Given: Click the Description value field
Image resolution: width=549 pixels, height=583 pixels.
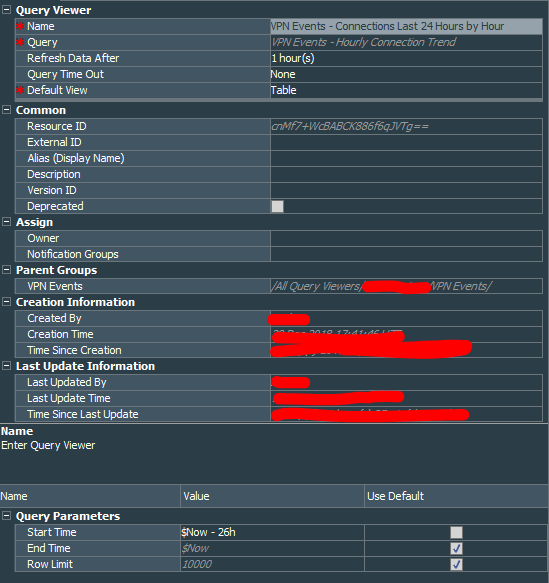Looking at the screenshot, I should tap(406, 174).
